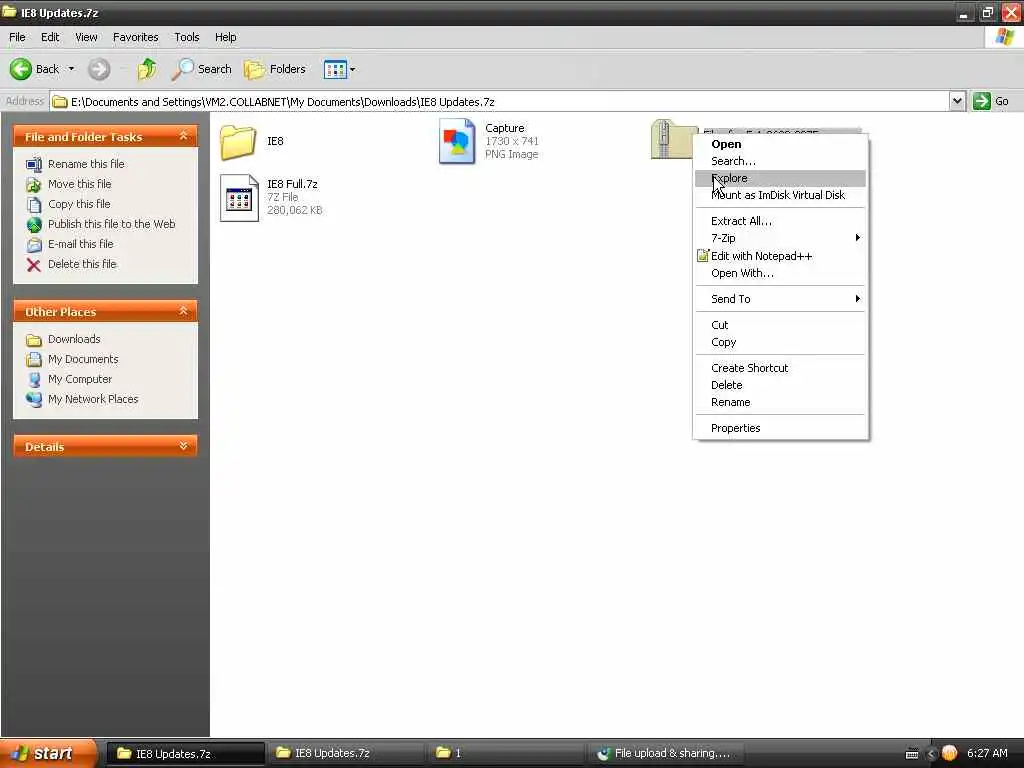The width and height of the screenshot is (1024, 768).
Task: Expand the Send To submenu
Action: 780,299
